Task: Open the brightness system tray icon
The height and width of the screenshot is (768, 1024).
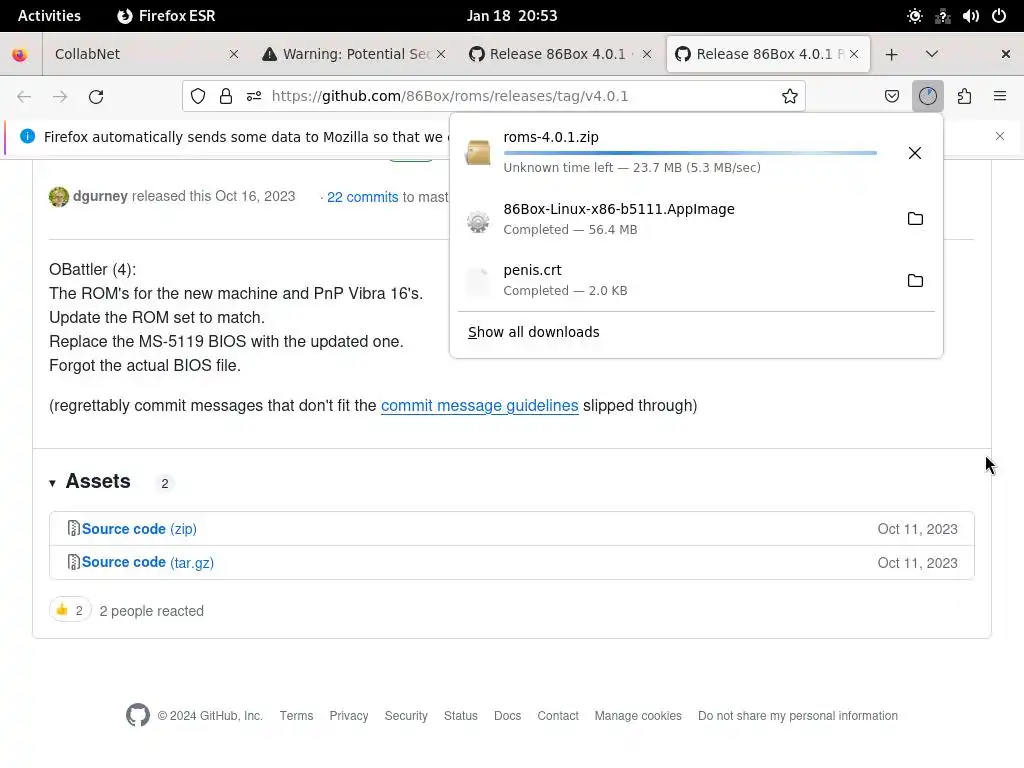Action: pos(915,16)
